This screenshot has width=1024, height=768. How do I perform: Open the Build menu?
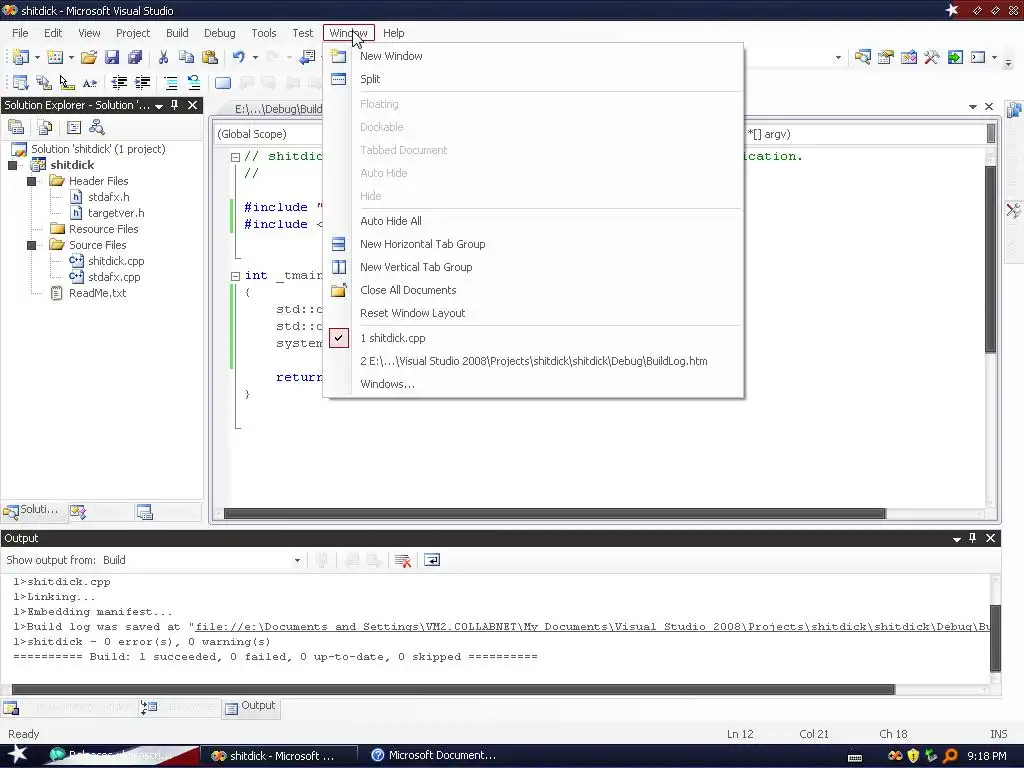[x=177, y=33]
